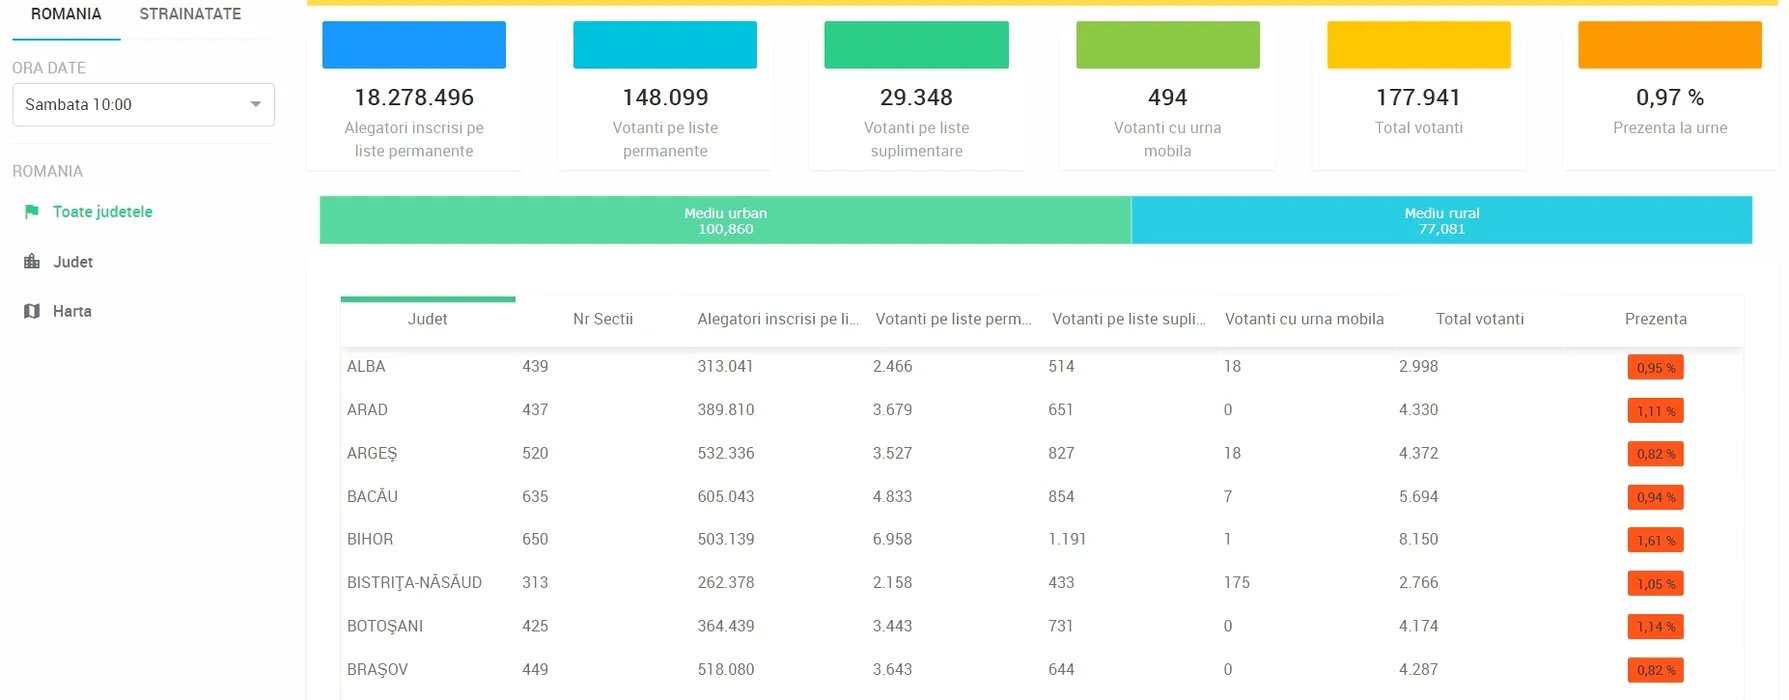This screenshot has height=700, width=1789.
Task: Open the Sambata 10:00 dropdown arrow
Action: coord(255,105)
